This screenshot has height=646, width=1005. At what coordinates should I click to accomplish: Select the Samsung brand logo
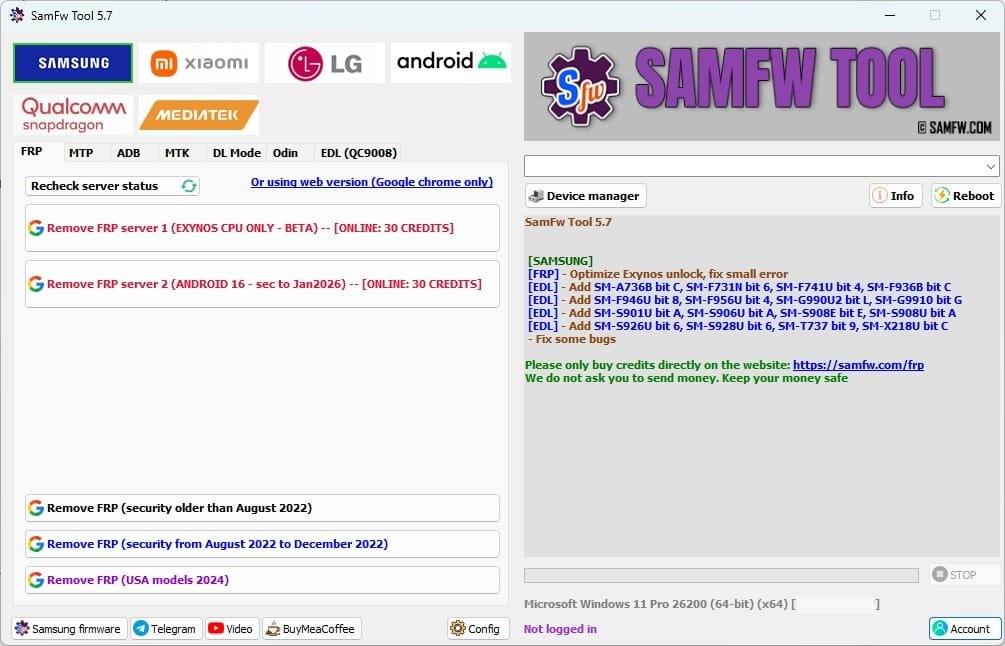[73, 63]
